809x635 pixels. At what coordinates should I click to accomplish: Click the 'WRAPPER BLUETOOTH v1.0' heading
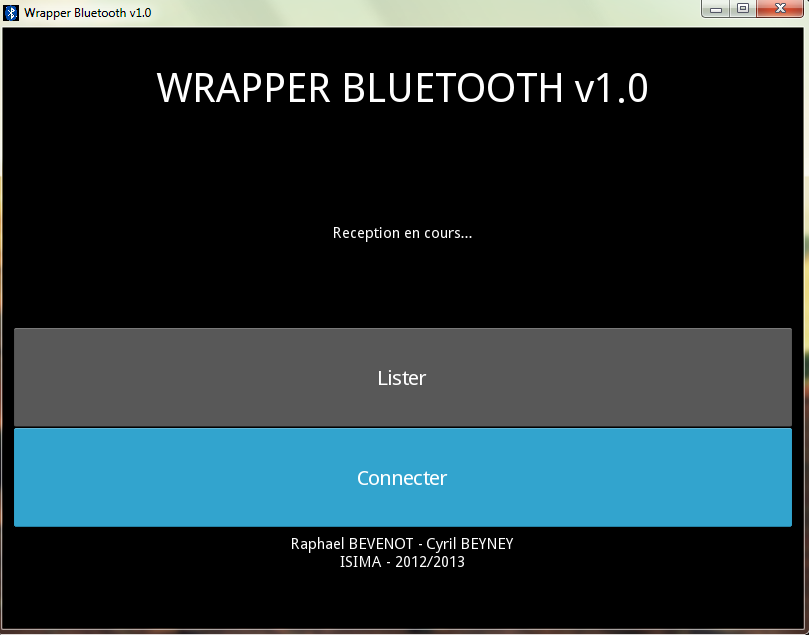402,88
